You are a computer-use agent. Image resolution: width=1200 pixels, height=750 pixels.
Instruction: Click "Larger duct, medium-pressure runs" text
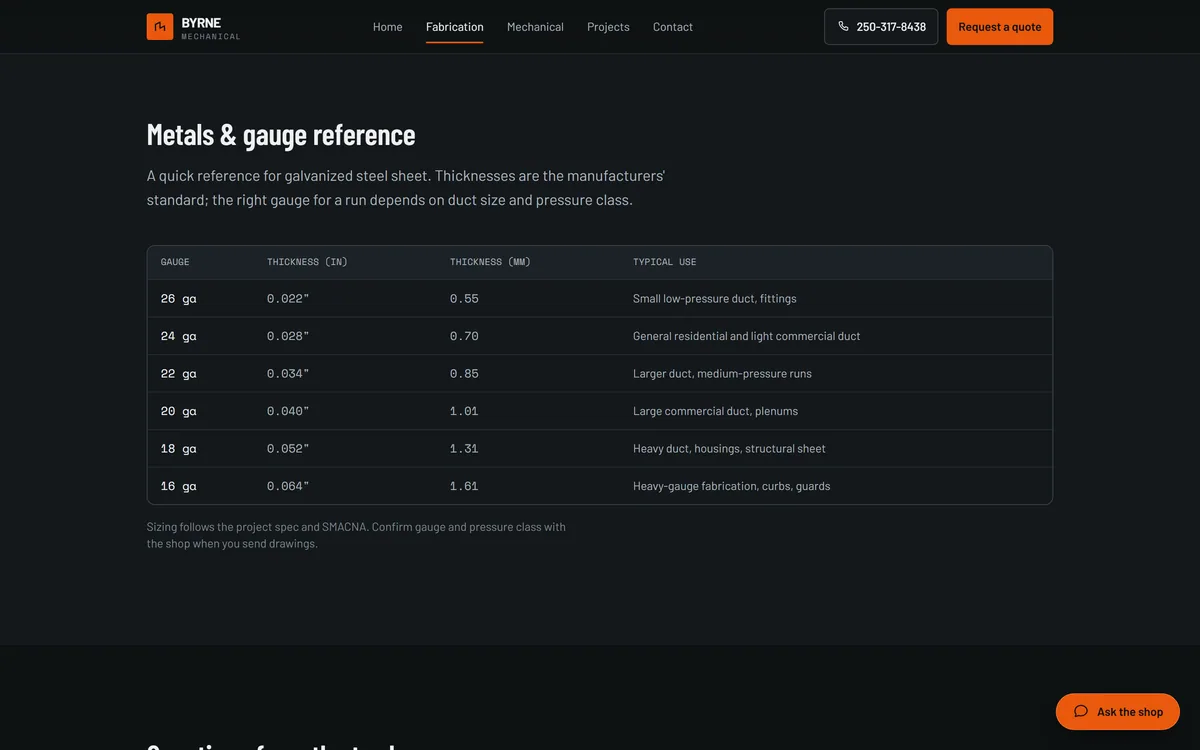[722, 374]
